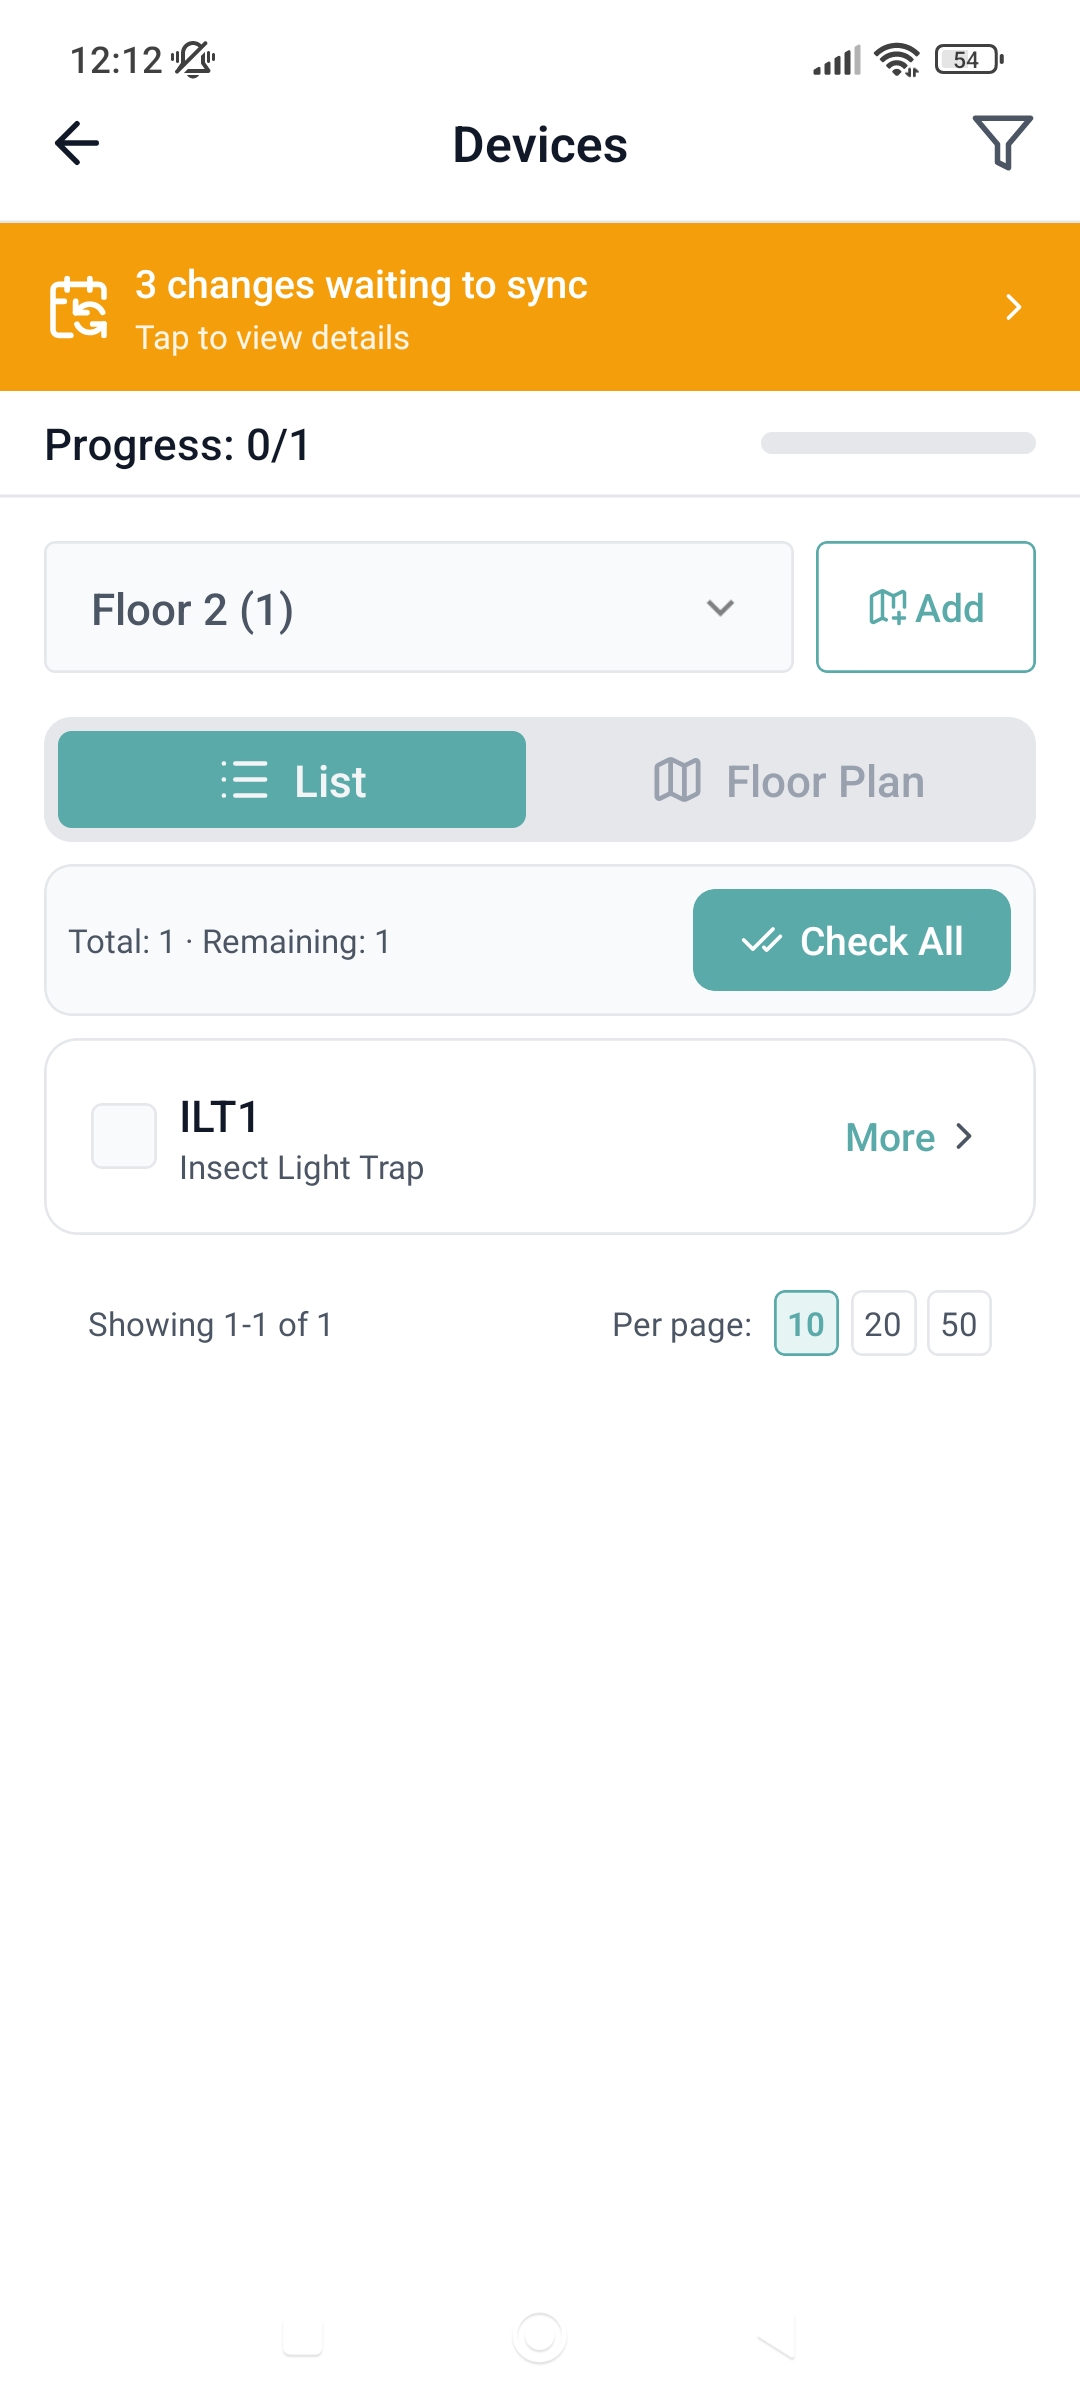Tap the Floor Plan map icon
1080x2400 pixels.
point(677,780)
